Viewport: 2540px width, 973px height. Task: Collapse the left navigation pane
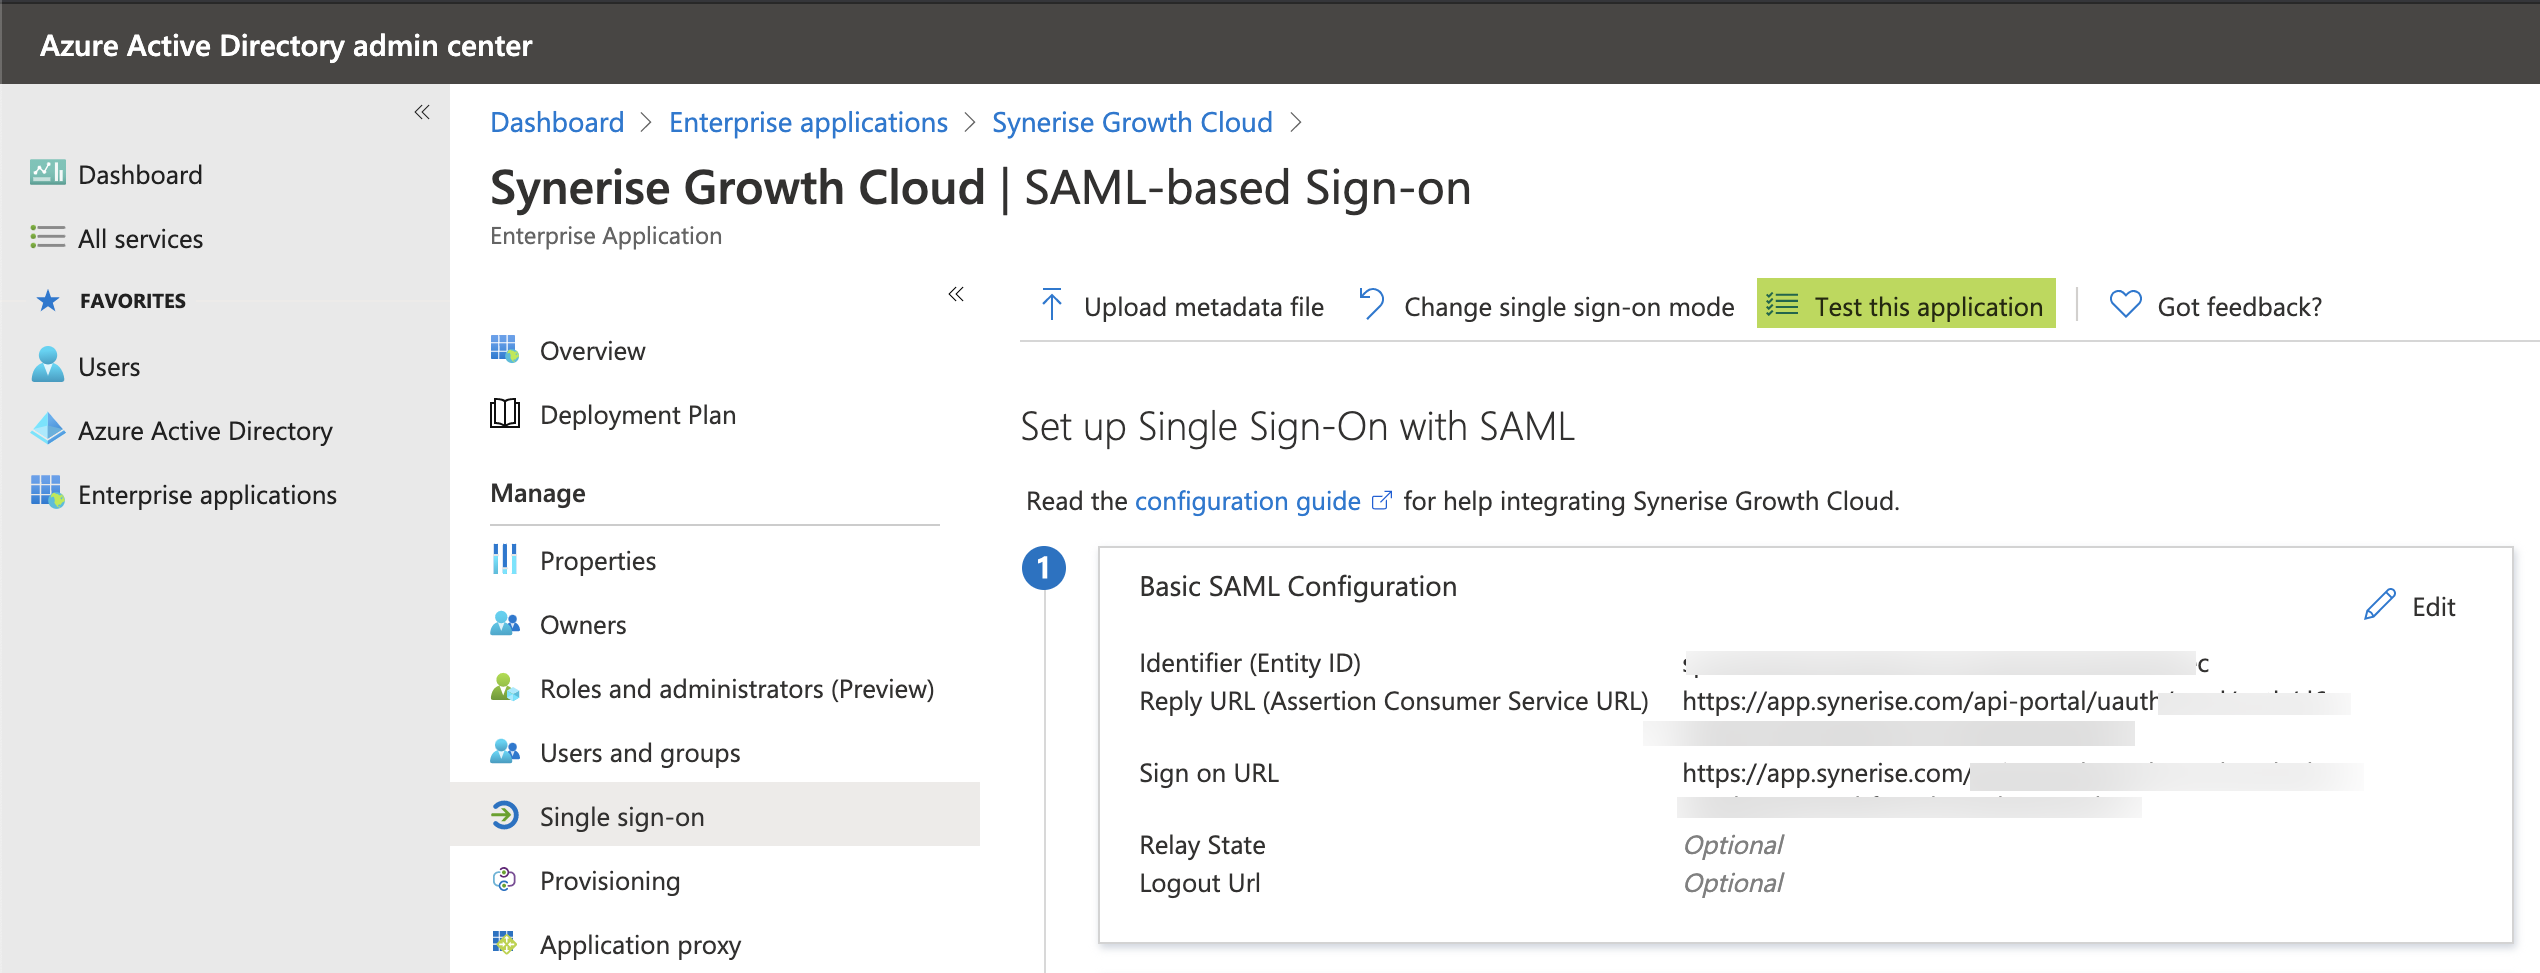tap(421, 112)
